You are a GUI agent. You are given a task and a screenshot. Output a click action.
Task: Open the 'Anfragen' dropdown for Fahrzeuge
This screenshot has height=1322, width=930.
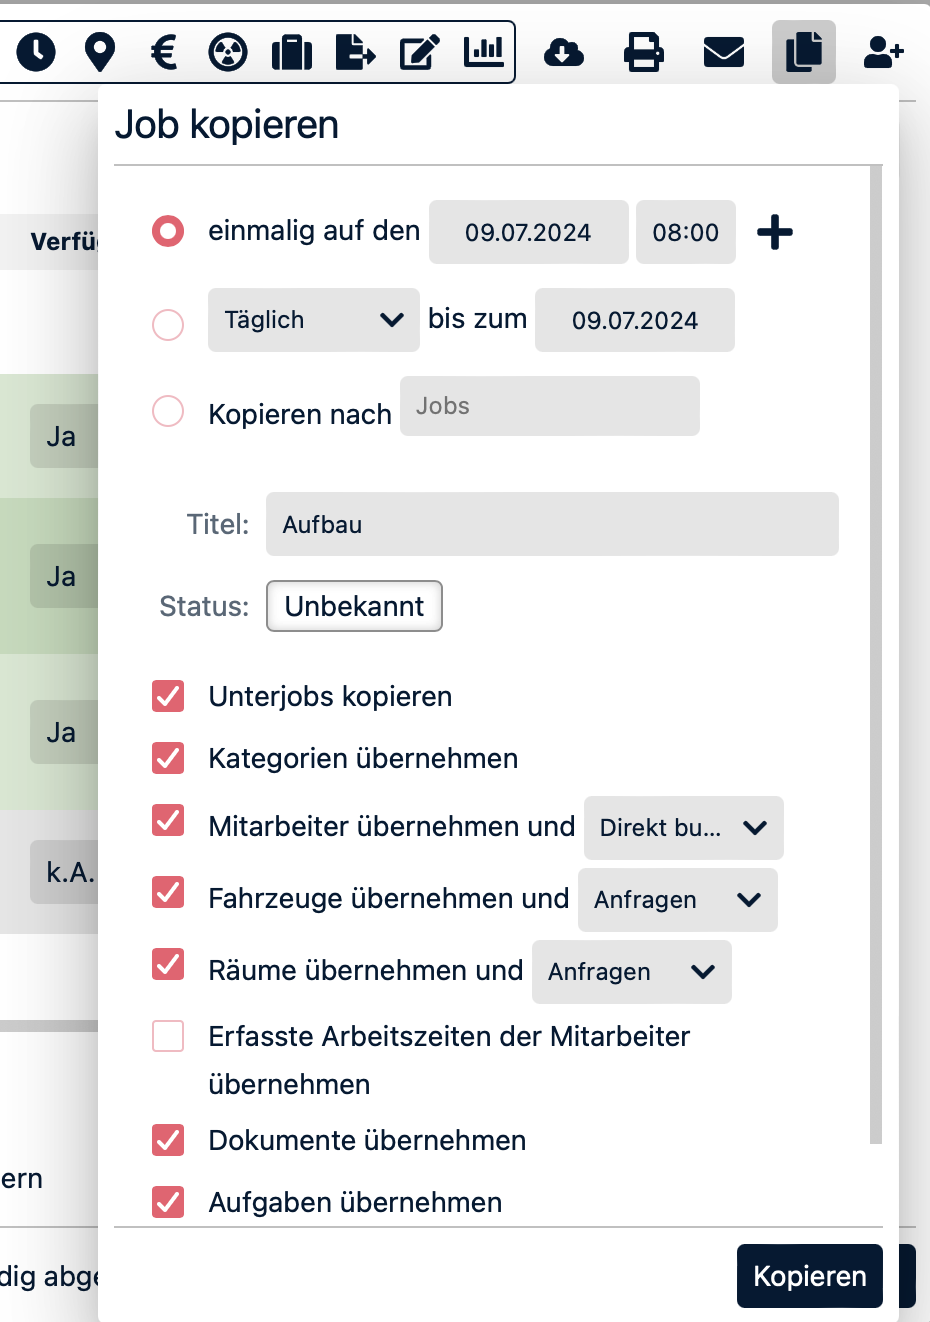pyautogui.click(x=677, y=900)
